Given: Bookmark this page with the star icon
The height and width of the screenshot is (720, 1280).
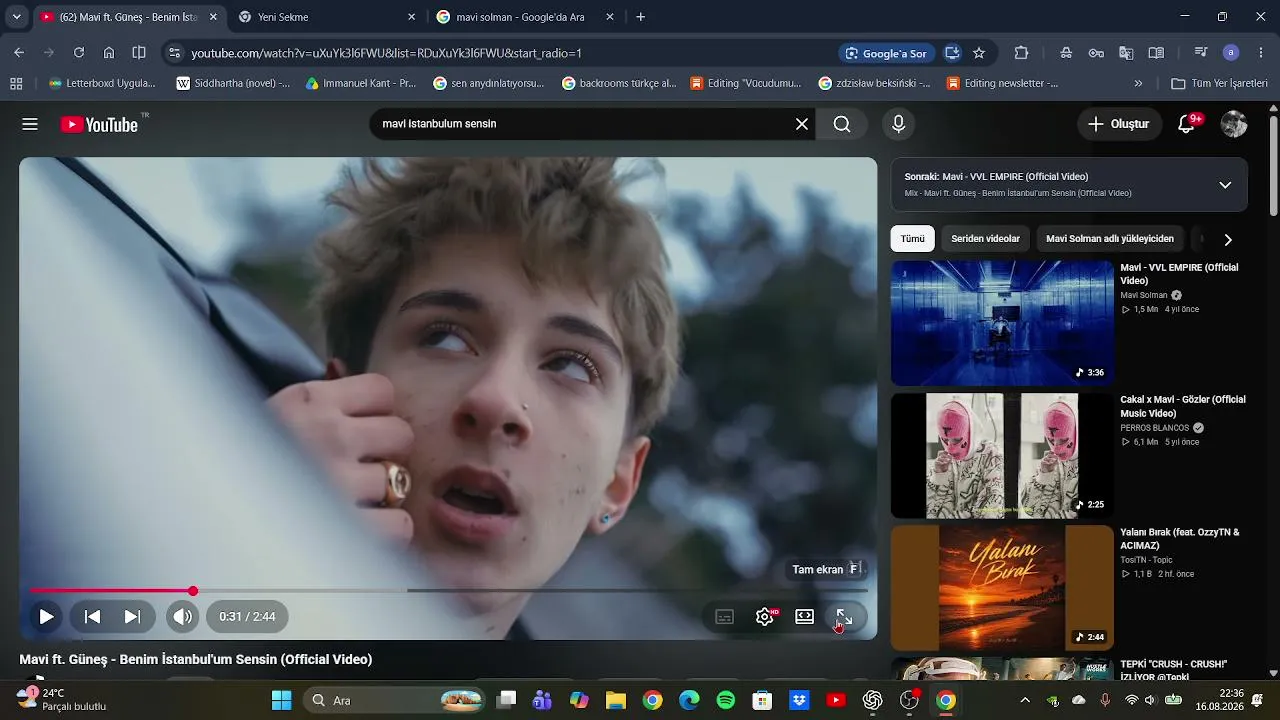Looking at the screenshot, I should click(979, 53).
